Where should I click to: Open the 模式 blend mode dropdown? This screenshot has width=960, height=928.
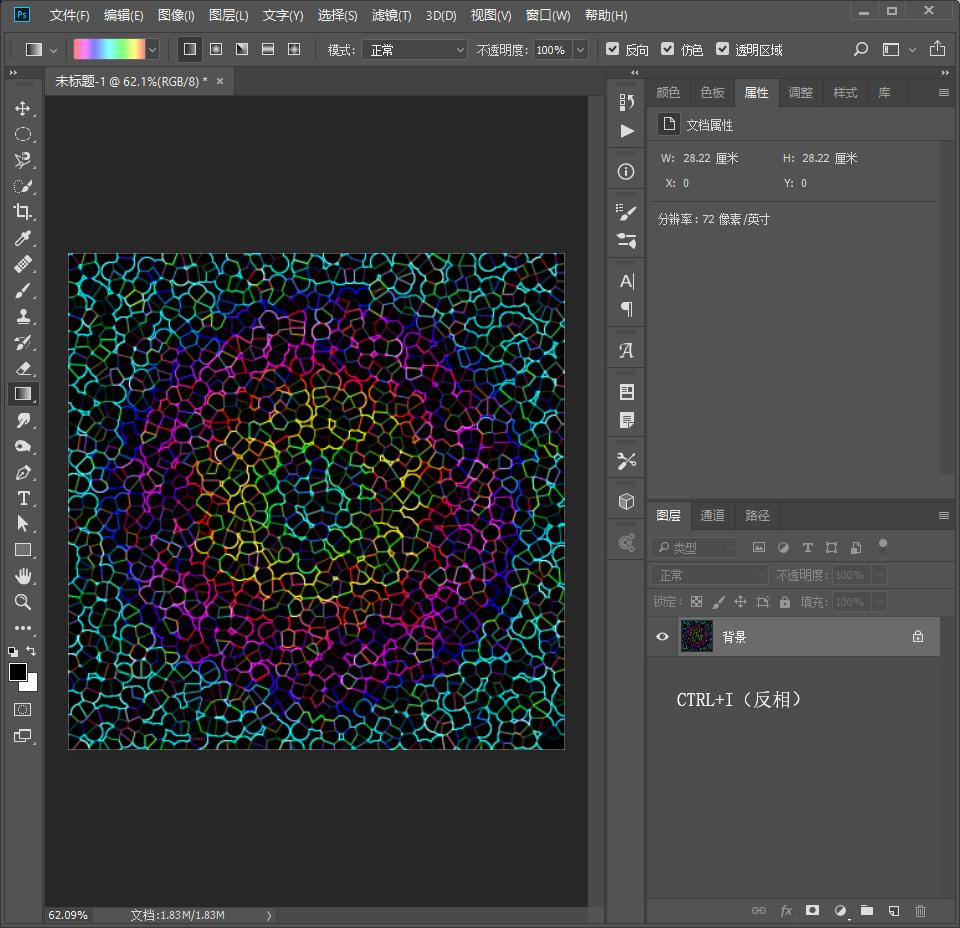point(414,49)
